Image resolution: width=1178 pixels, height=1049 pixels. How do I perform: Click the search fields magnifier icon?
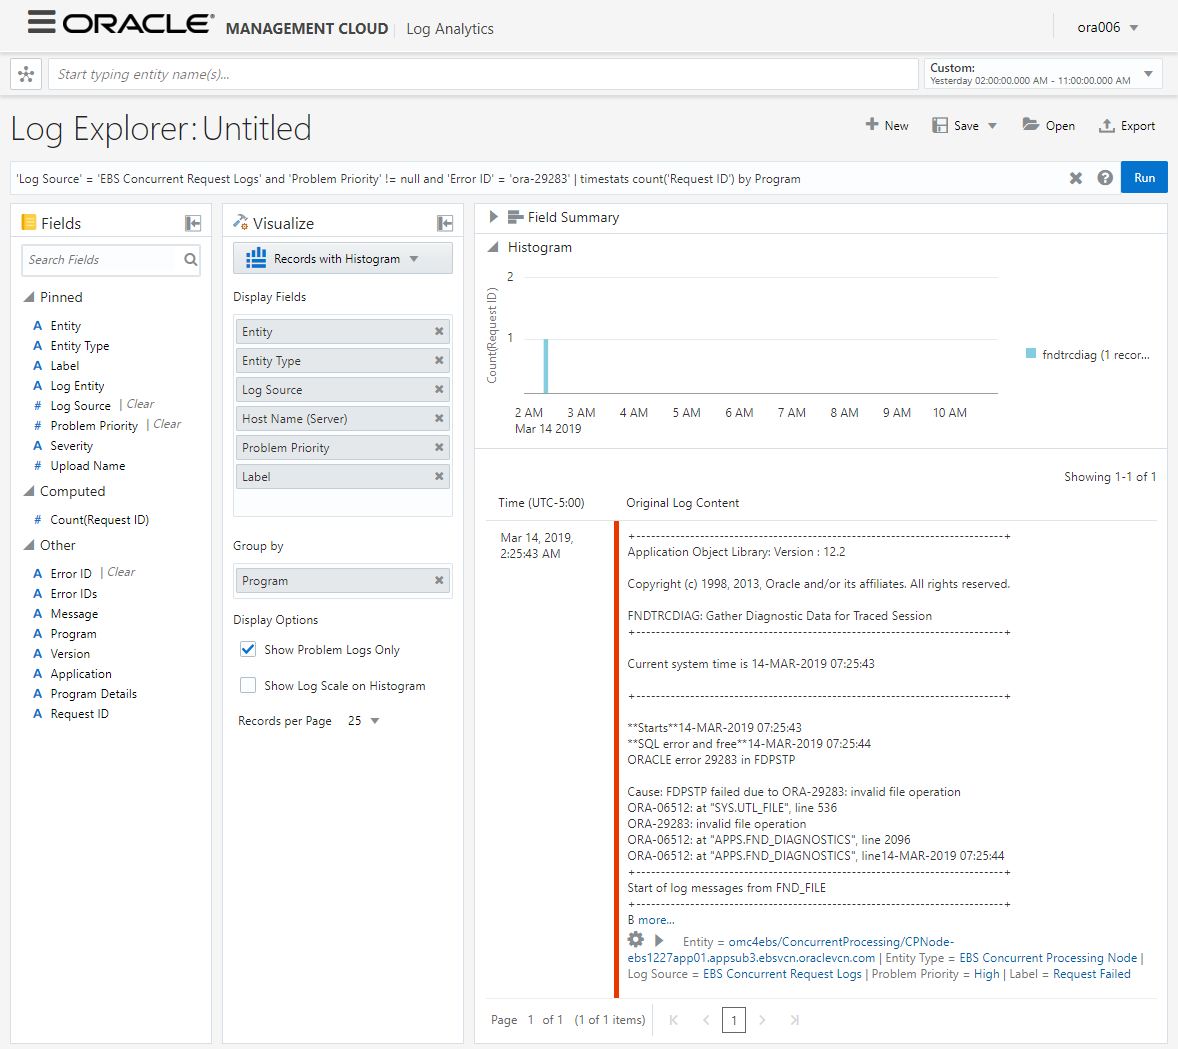(x=191, y=259)
